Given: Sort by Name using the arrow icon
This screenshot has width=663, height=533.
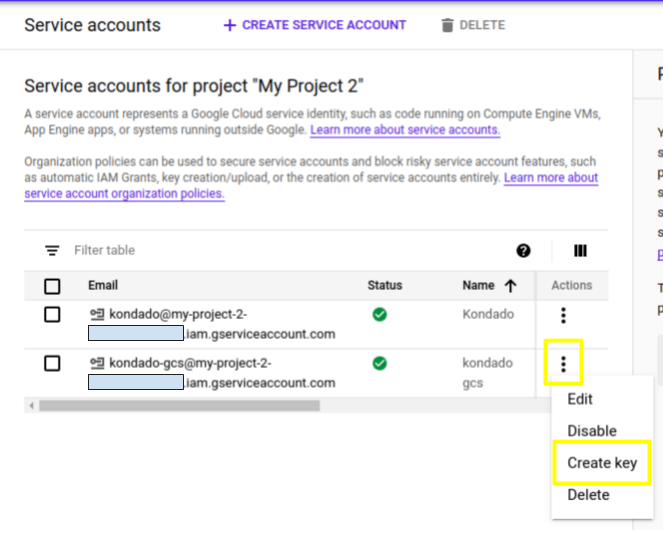Looking at the screenshot, I should pyautogui.click(x=510, y=286).
